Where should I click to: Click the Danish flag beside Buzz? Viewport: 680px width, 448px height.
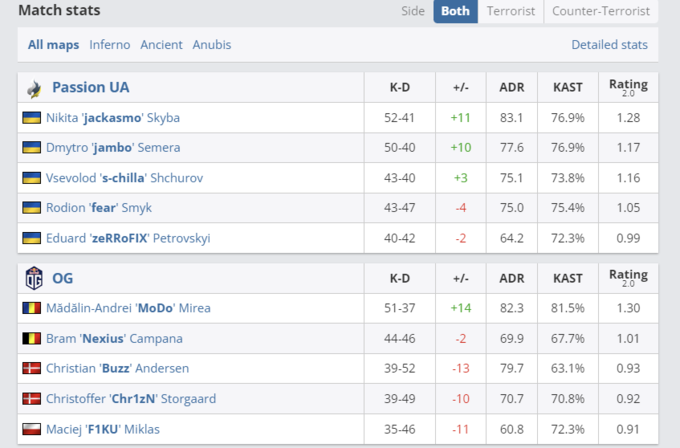(x=32, y=368)
